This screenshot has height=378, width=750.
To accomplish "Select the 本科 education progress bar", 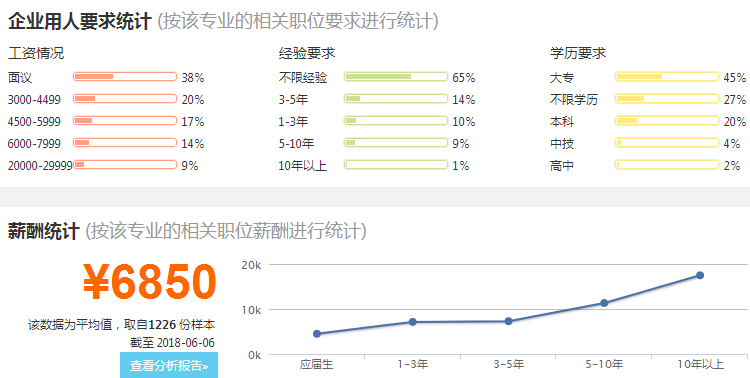I will (x=667, y=121).
